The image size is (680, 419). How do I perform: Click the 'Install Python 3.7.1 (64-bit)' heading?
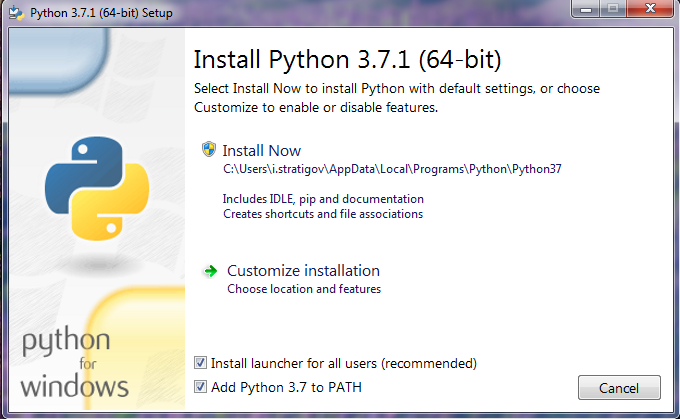[347, 59]
